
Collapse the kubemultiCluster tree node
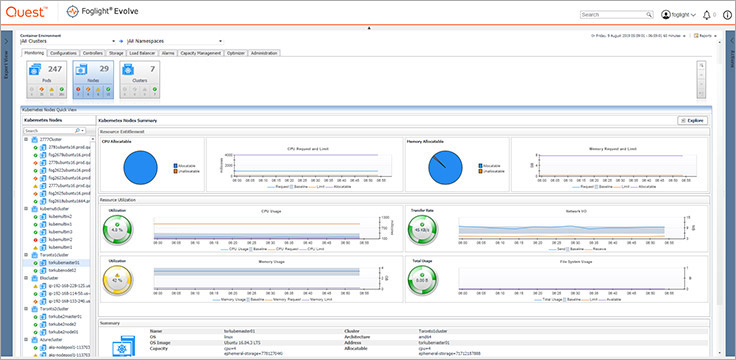pyautogui.click(x=26, y=209)
